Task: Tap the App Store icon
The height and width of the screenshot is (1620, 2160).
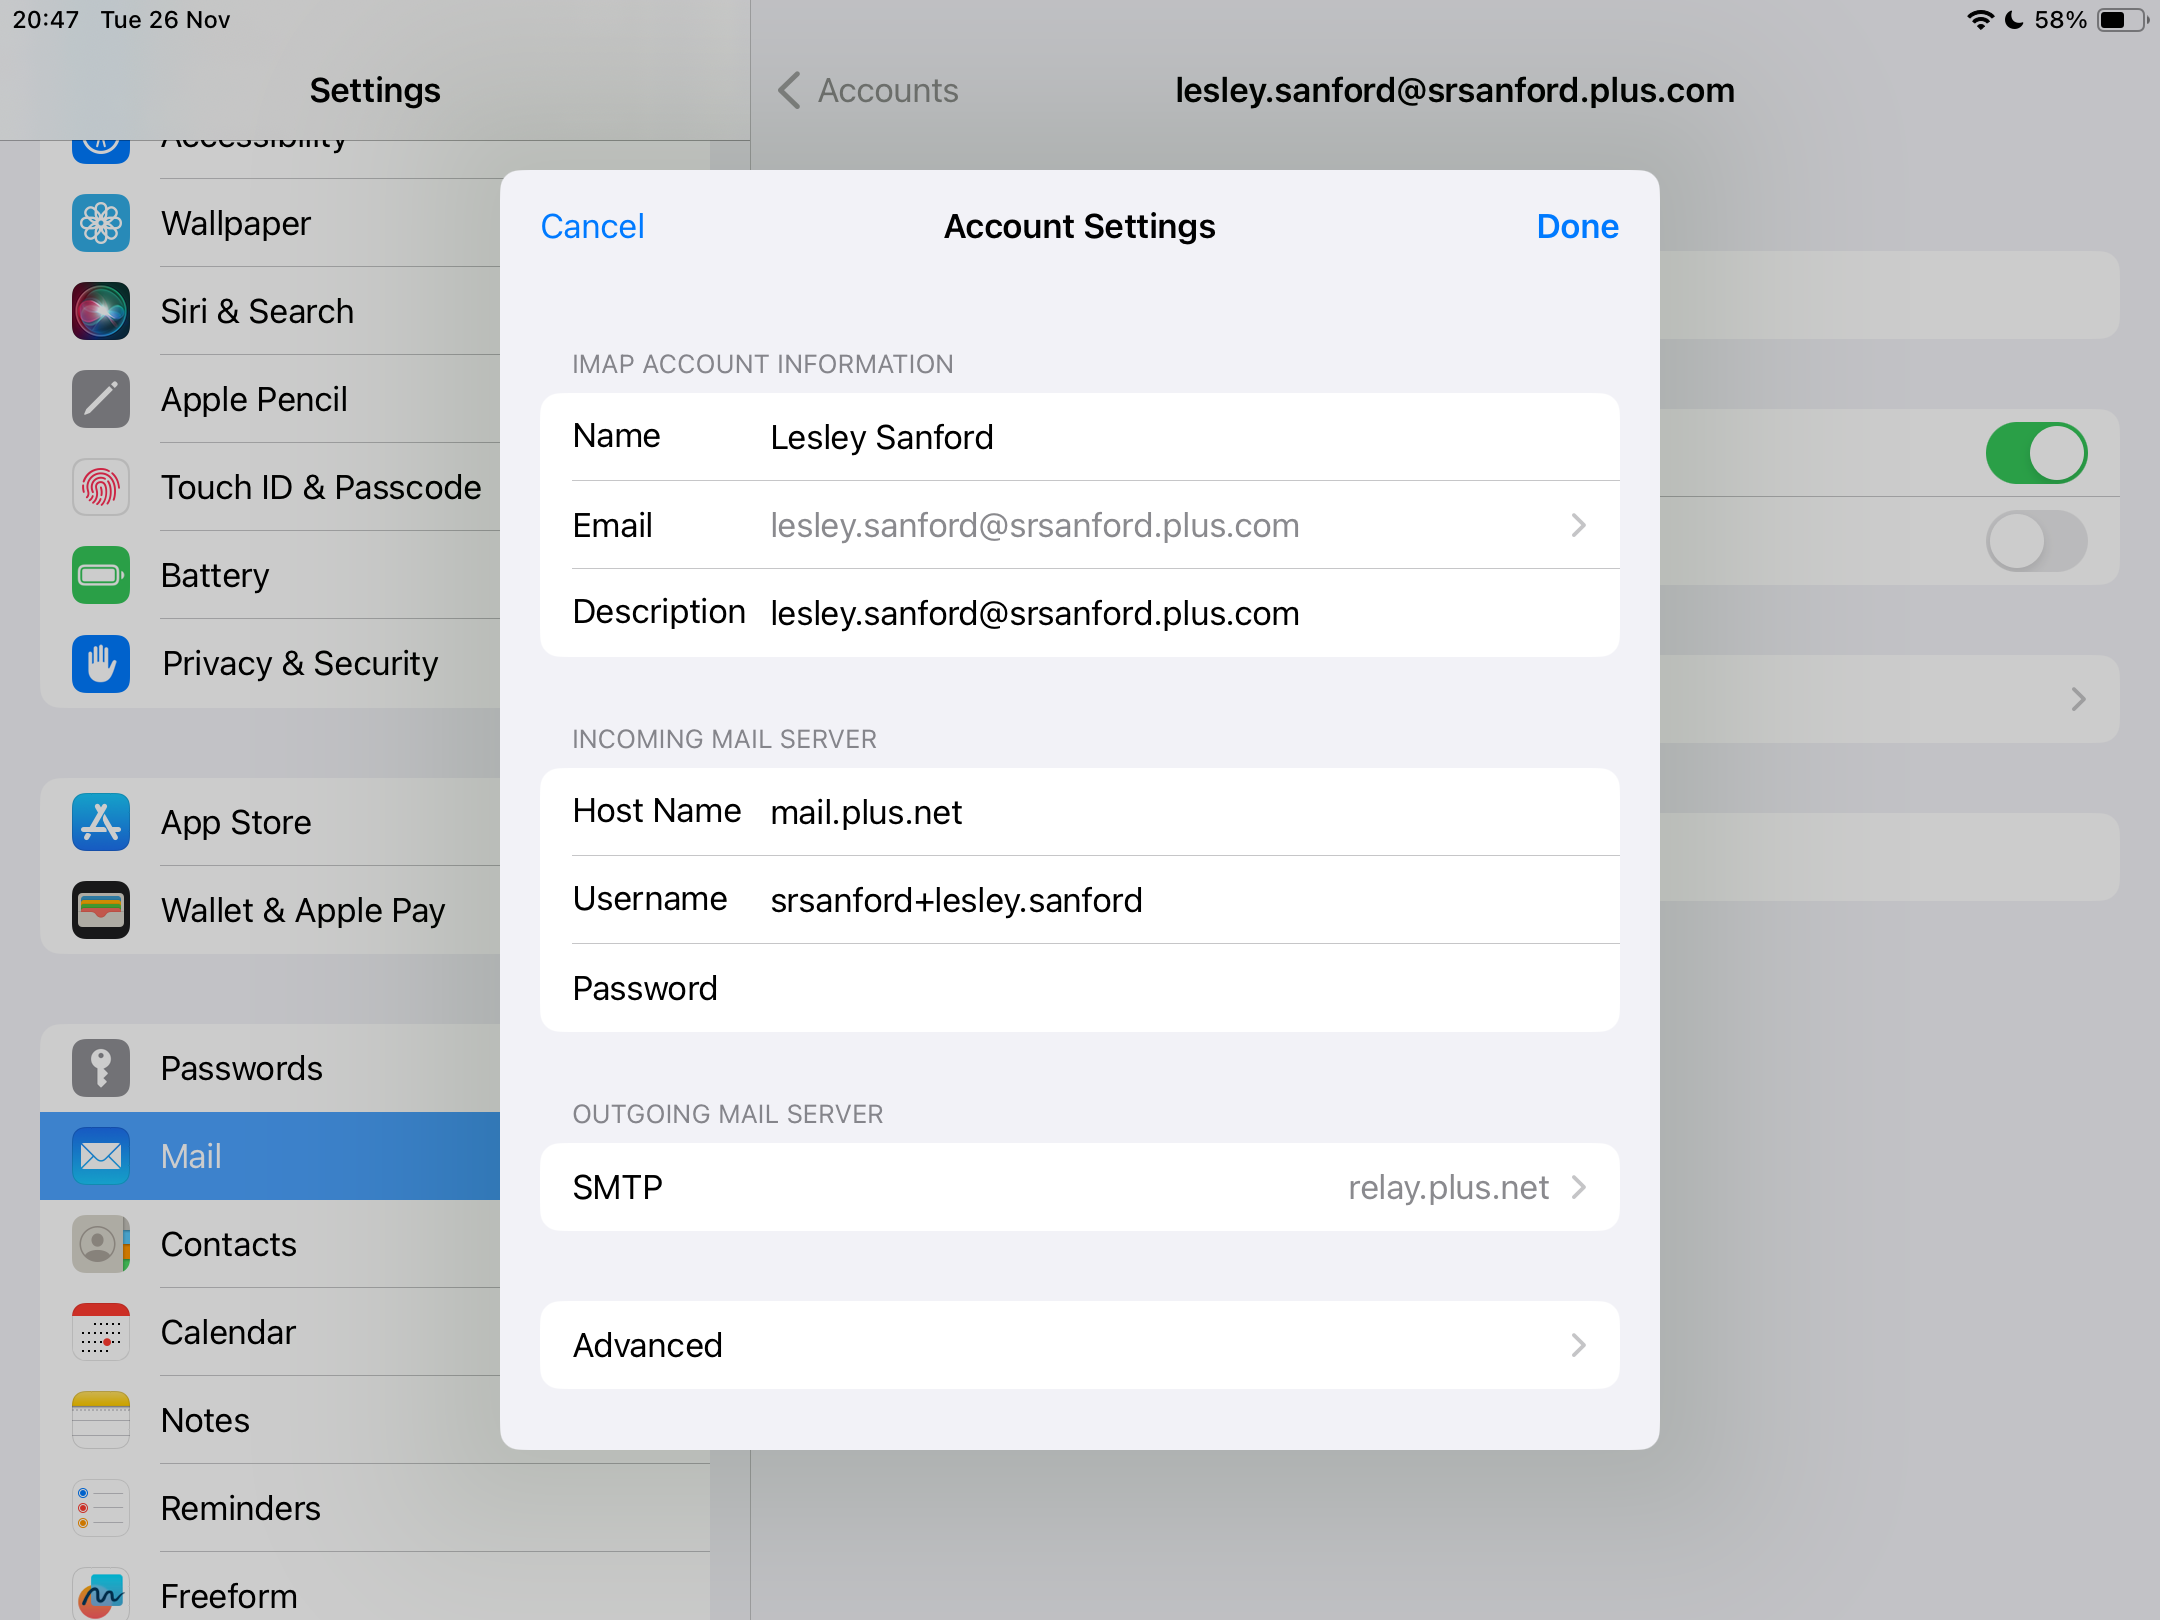Action: pos(101,822)
